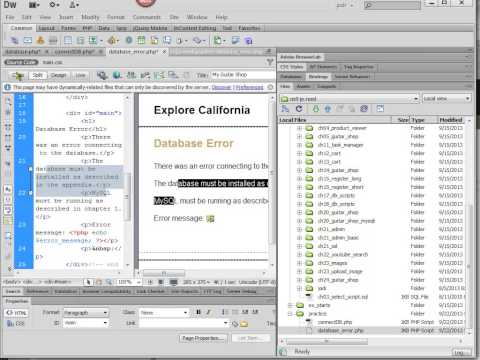Toggle Bold in Properties panel

pos(199,312)
